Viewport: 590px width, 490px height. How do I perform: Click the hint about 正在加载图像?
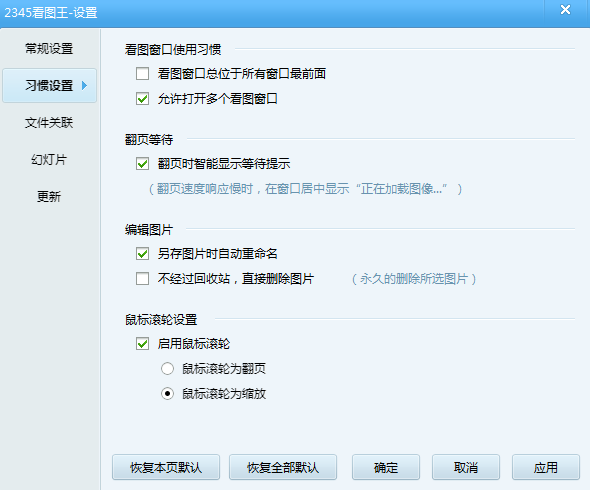(x=305, y=189)
